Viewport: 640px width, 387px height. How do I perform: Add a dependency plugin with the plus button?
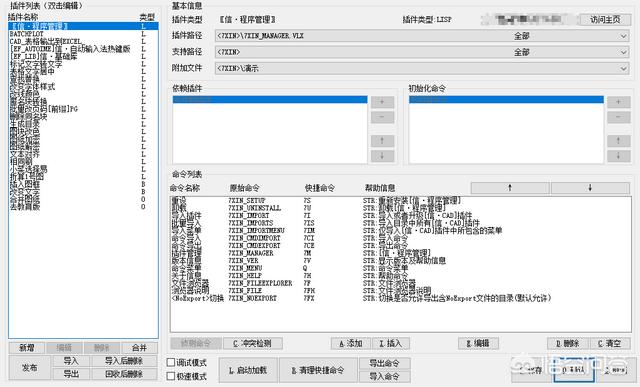coord(382,102)
